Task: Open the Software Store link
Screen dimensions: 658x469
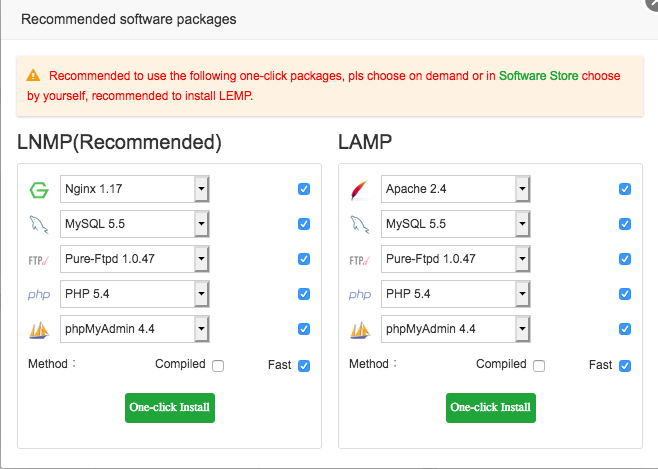Action: (x=538, y=76)
